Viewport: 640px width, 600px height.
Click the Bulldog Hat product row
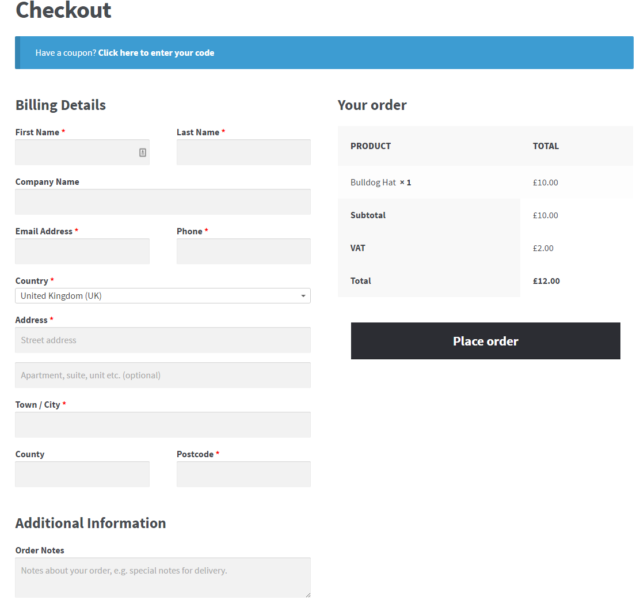485,182
